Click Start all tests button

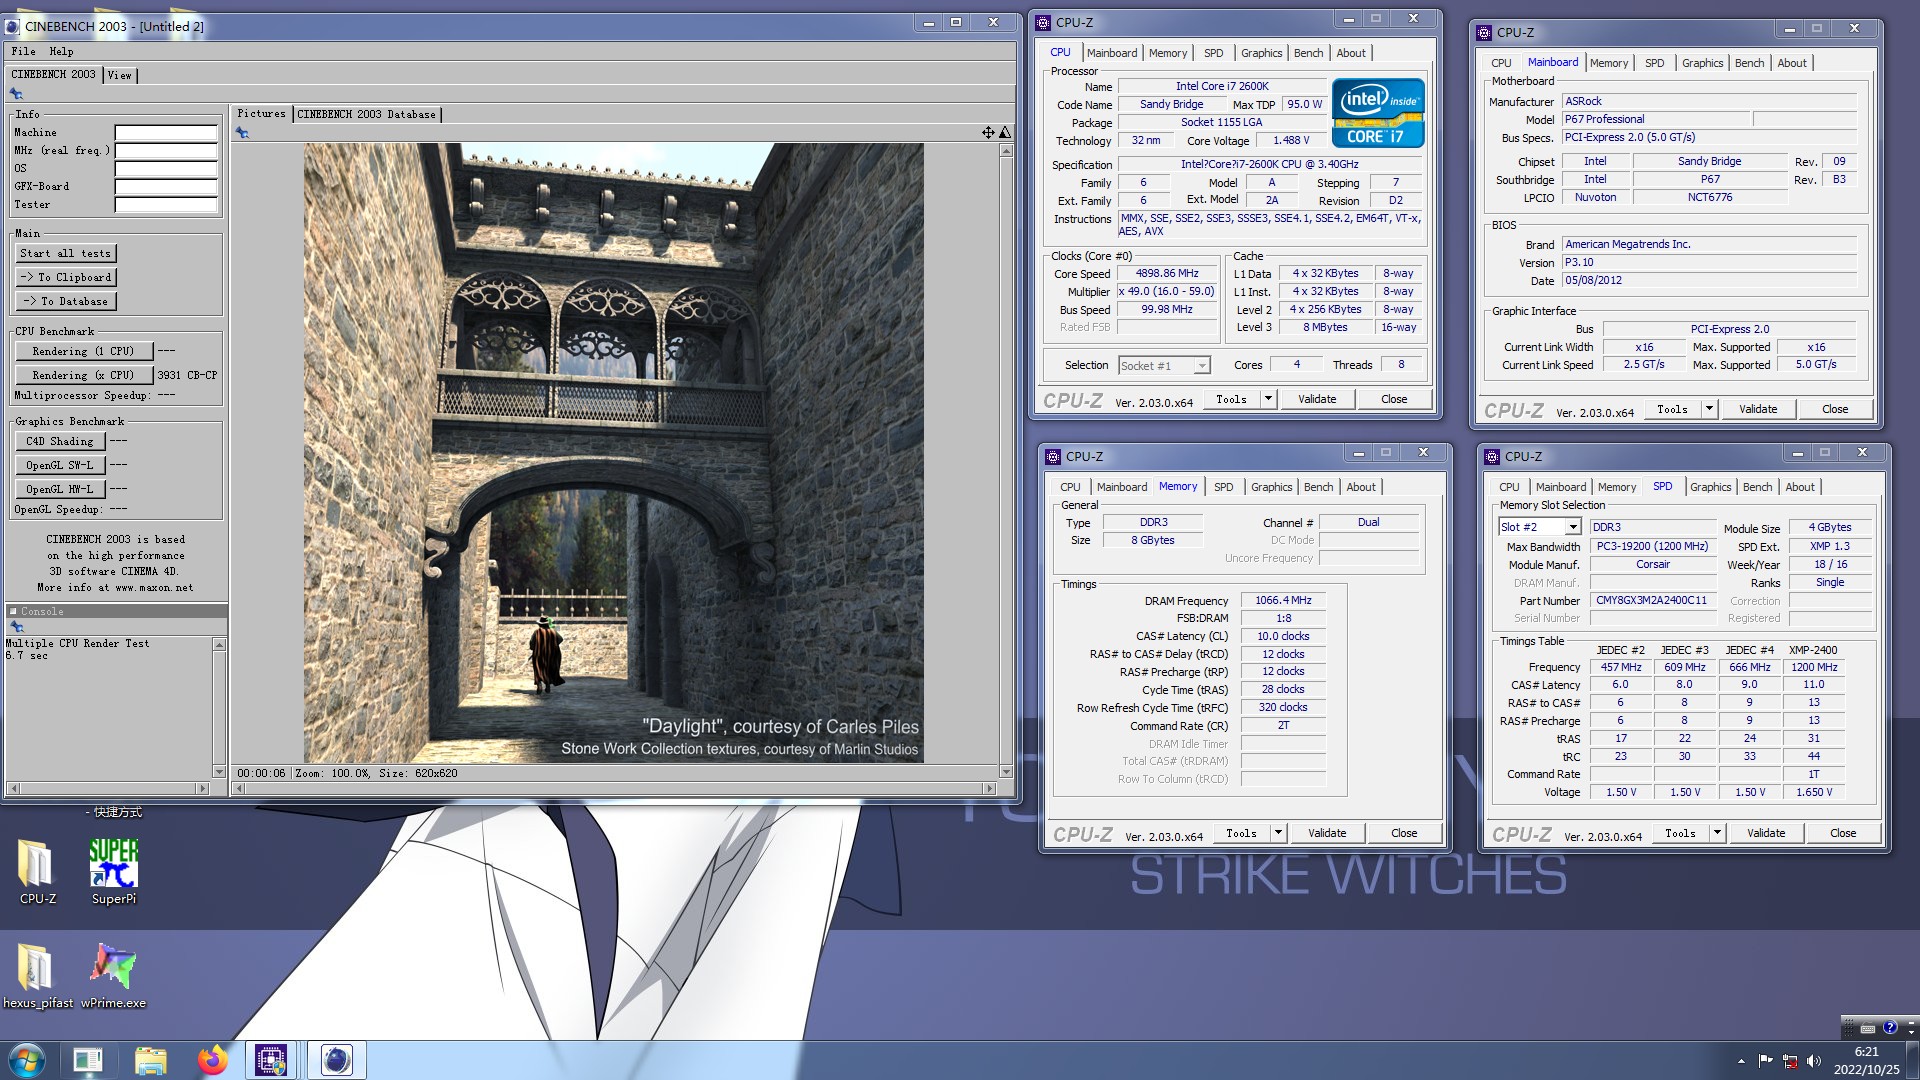[x=66, y=254]
